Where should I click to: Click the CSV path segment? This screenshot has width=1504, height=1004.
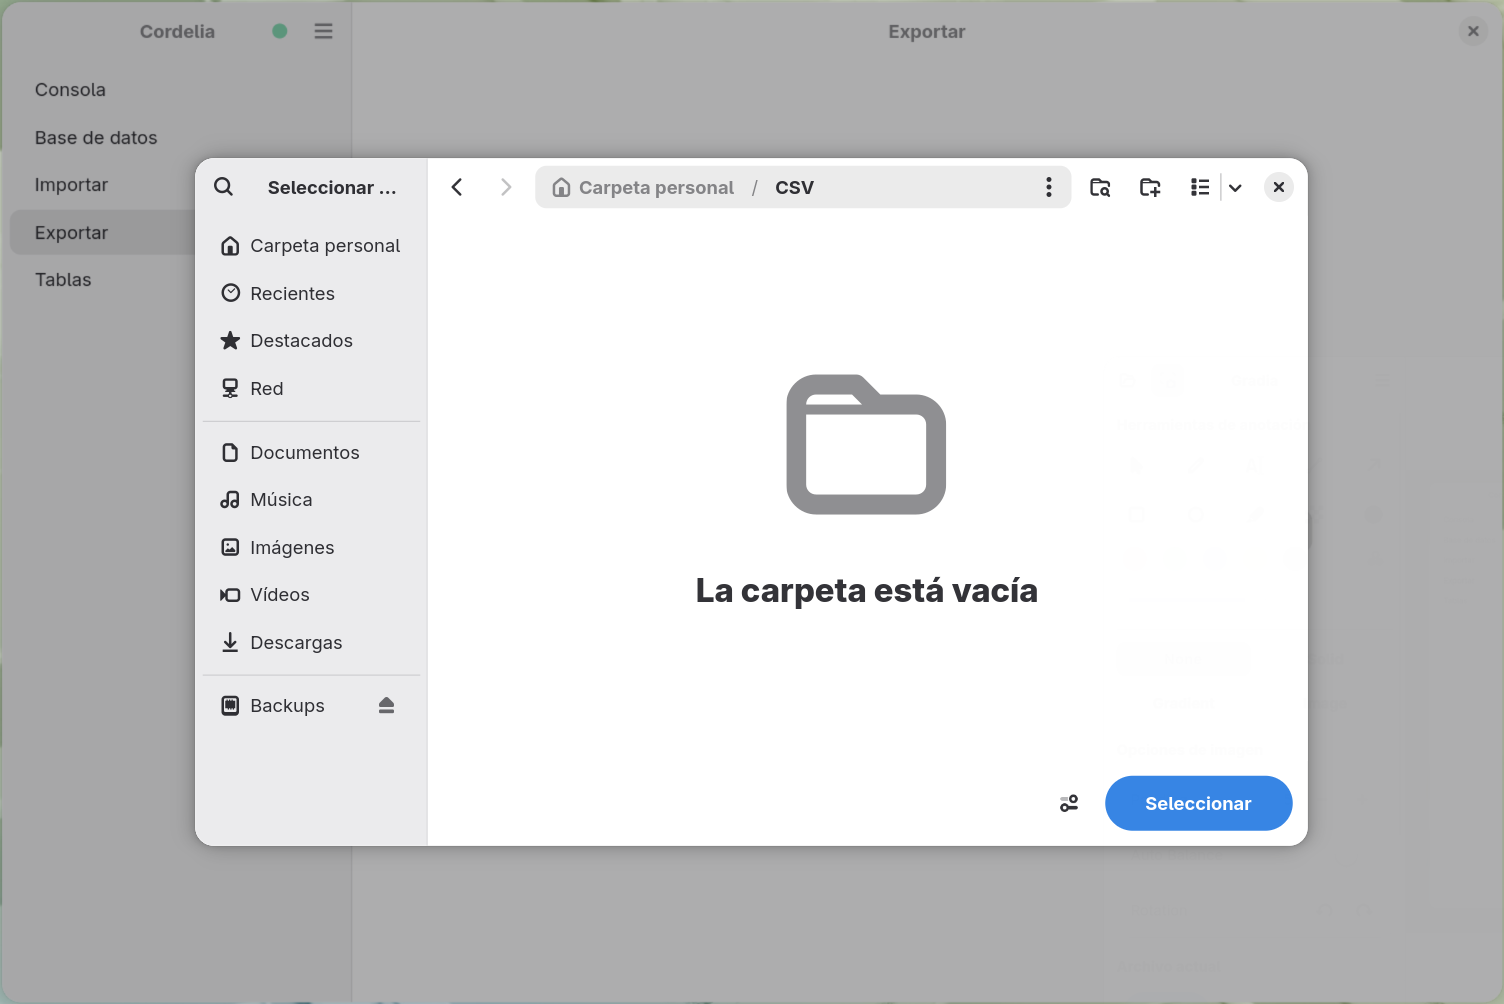(x=794, y=187)
